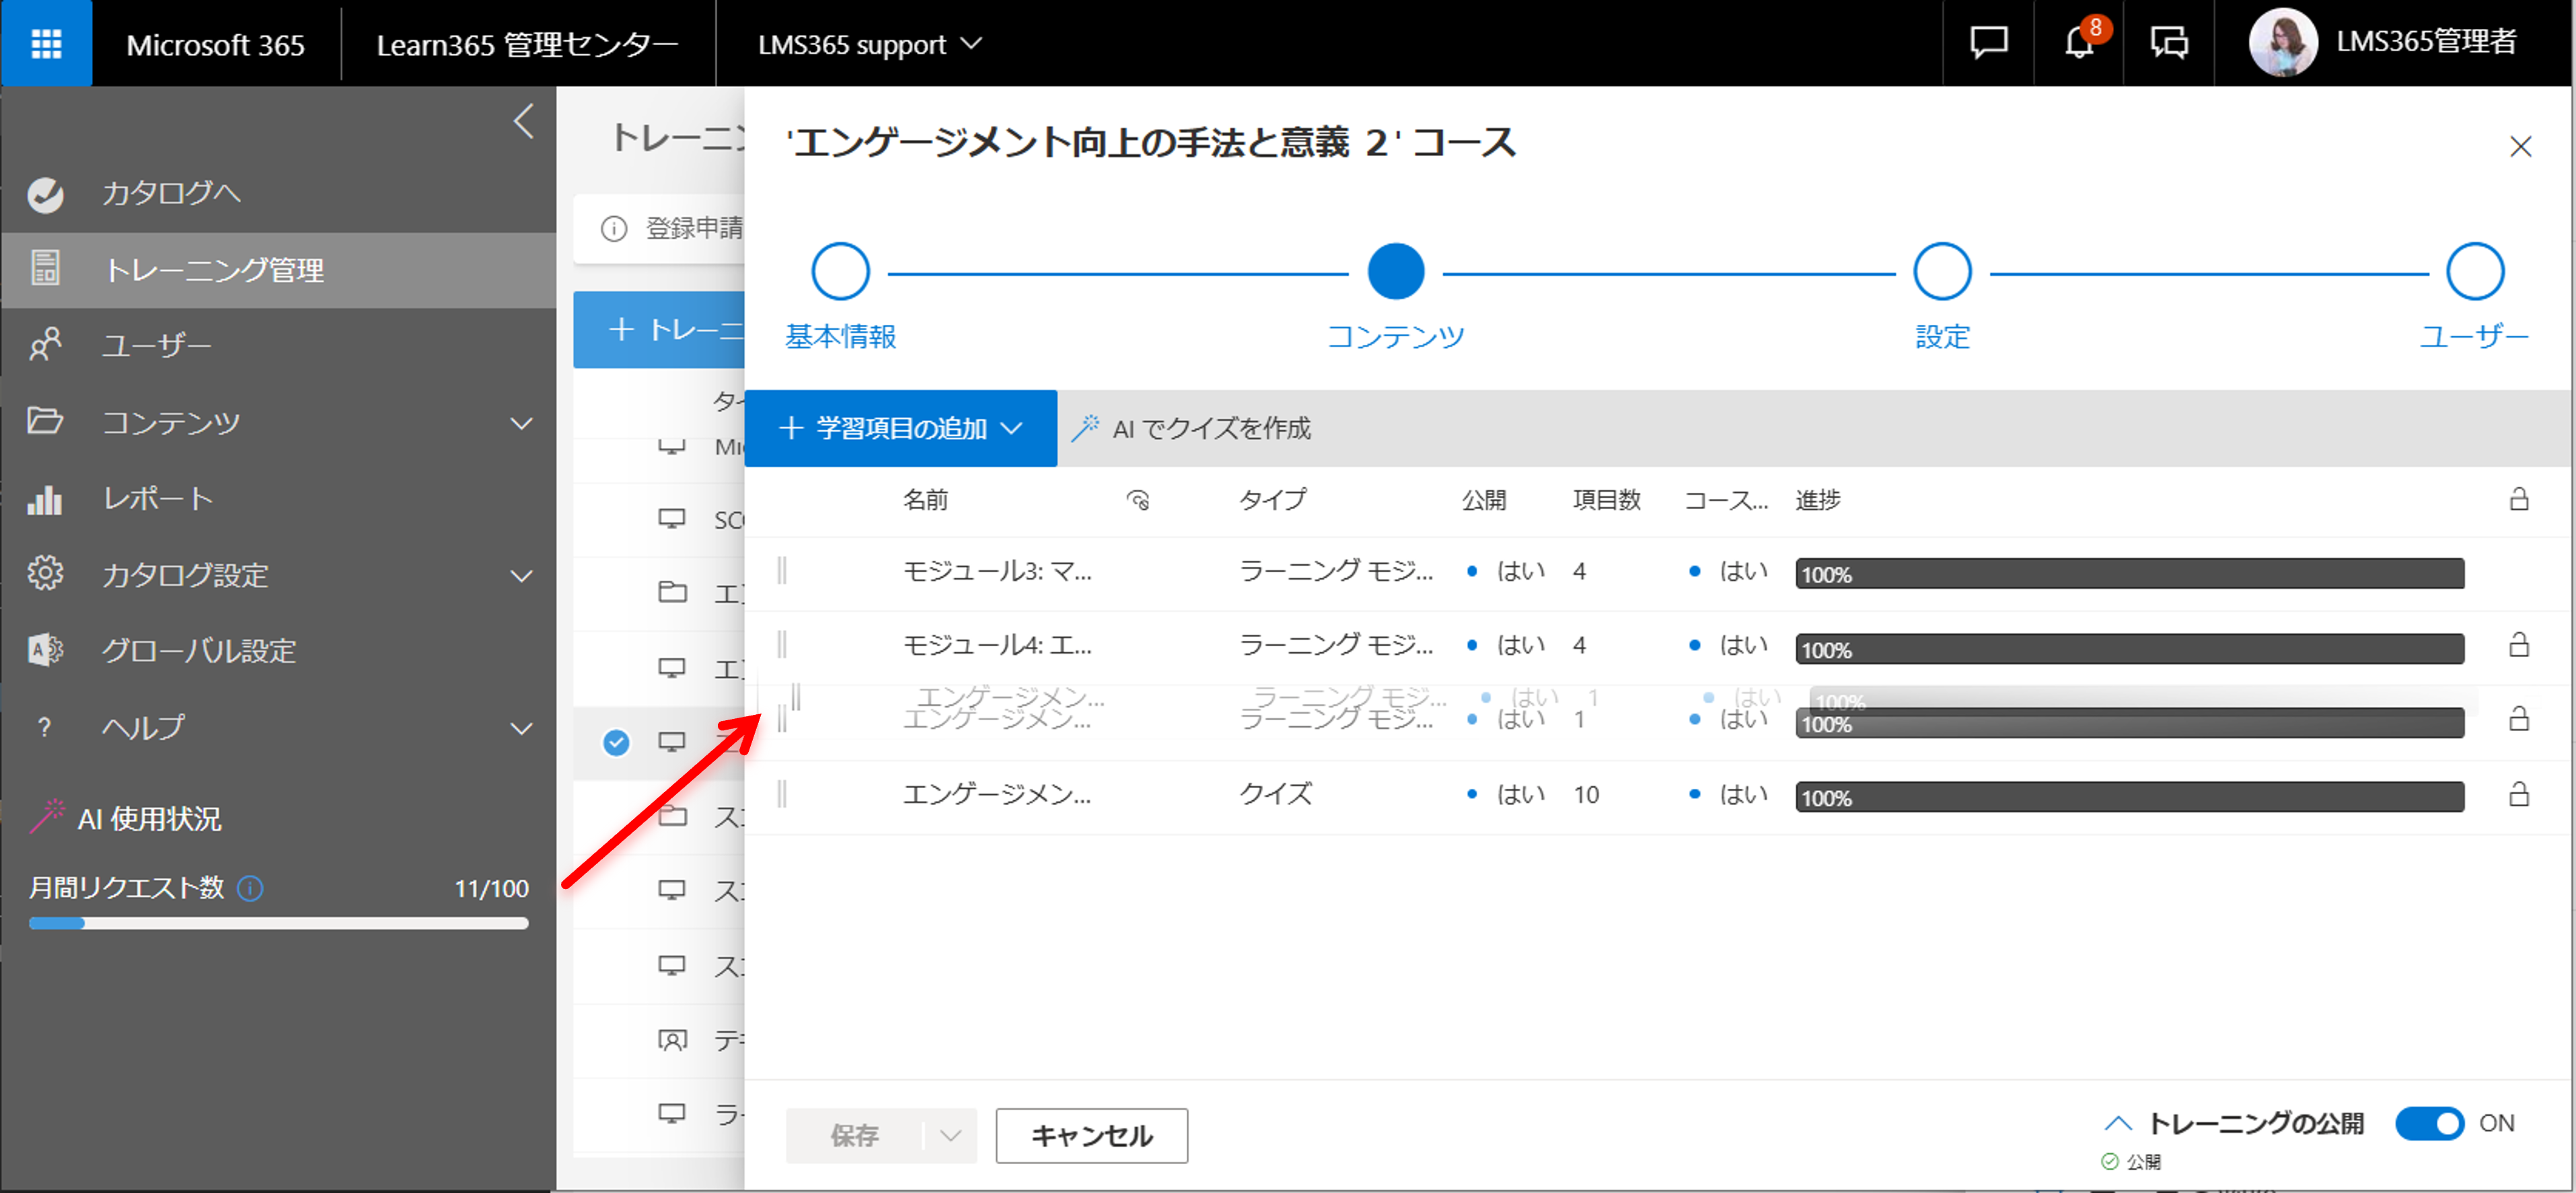Expand the コンテンツ sidebar menu chevron
Screen dimensions: 2576x1193
click(x=521, y=423)
